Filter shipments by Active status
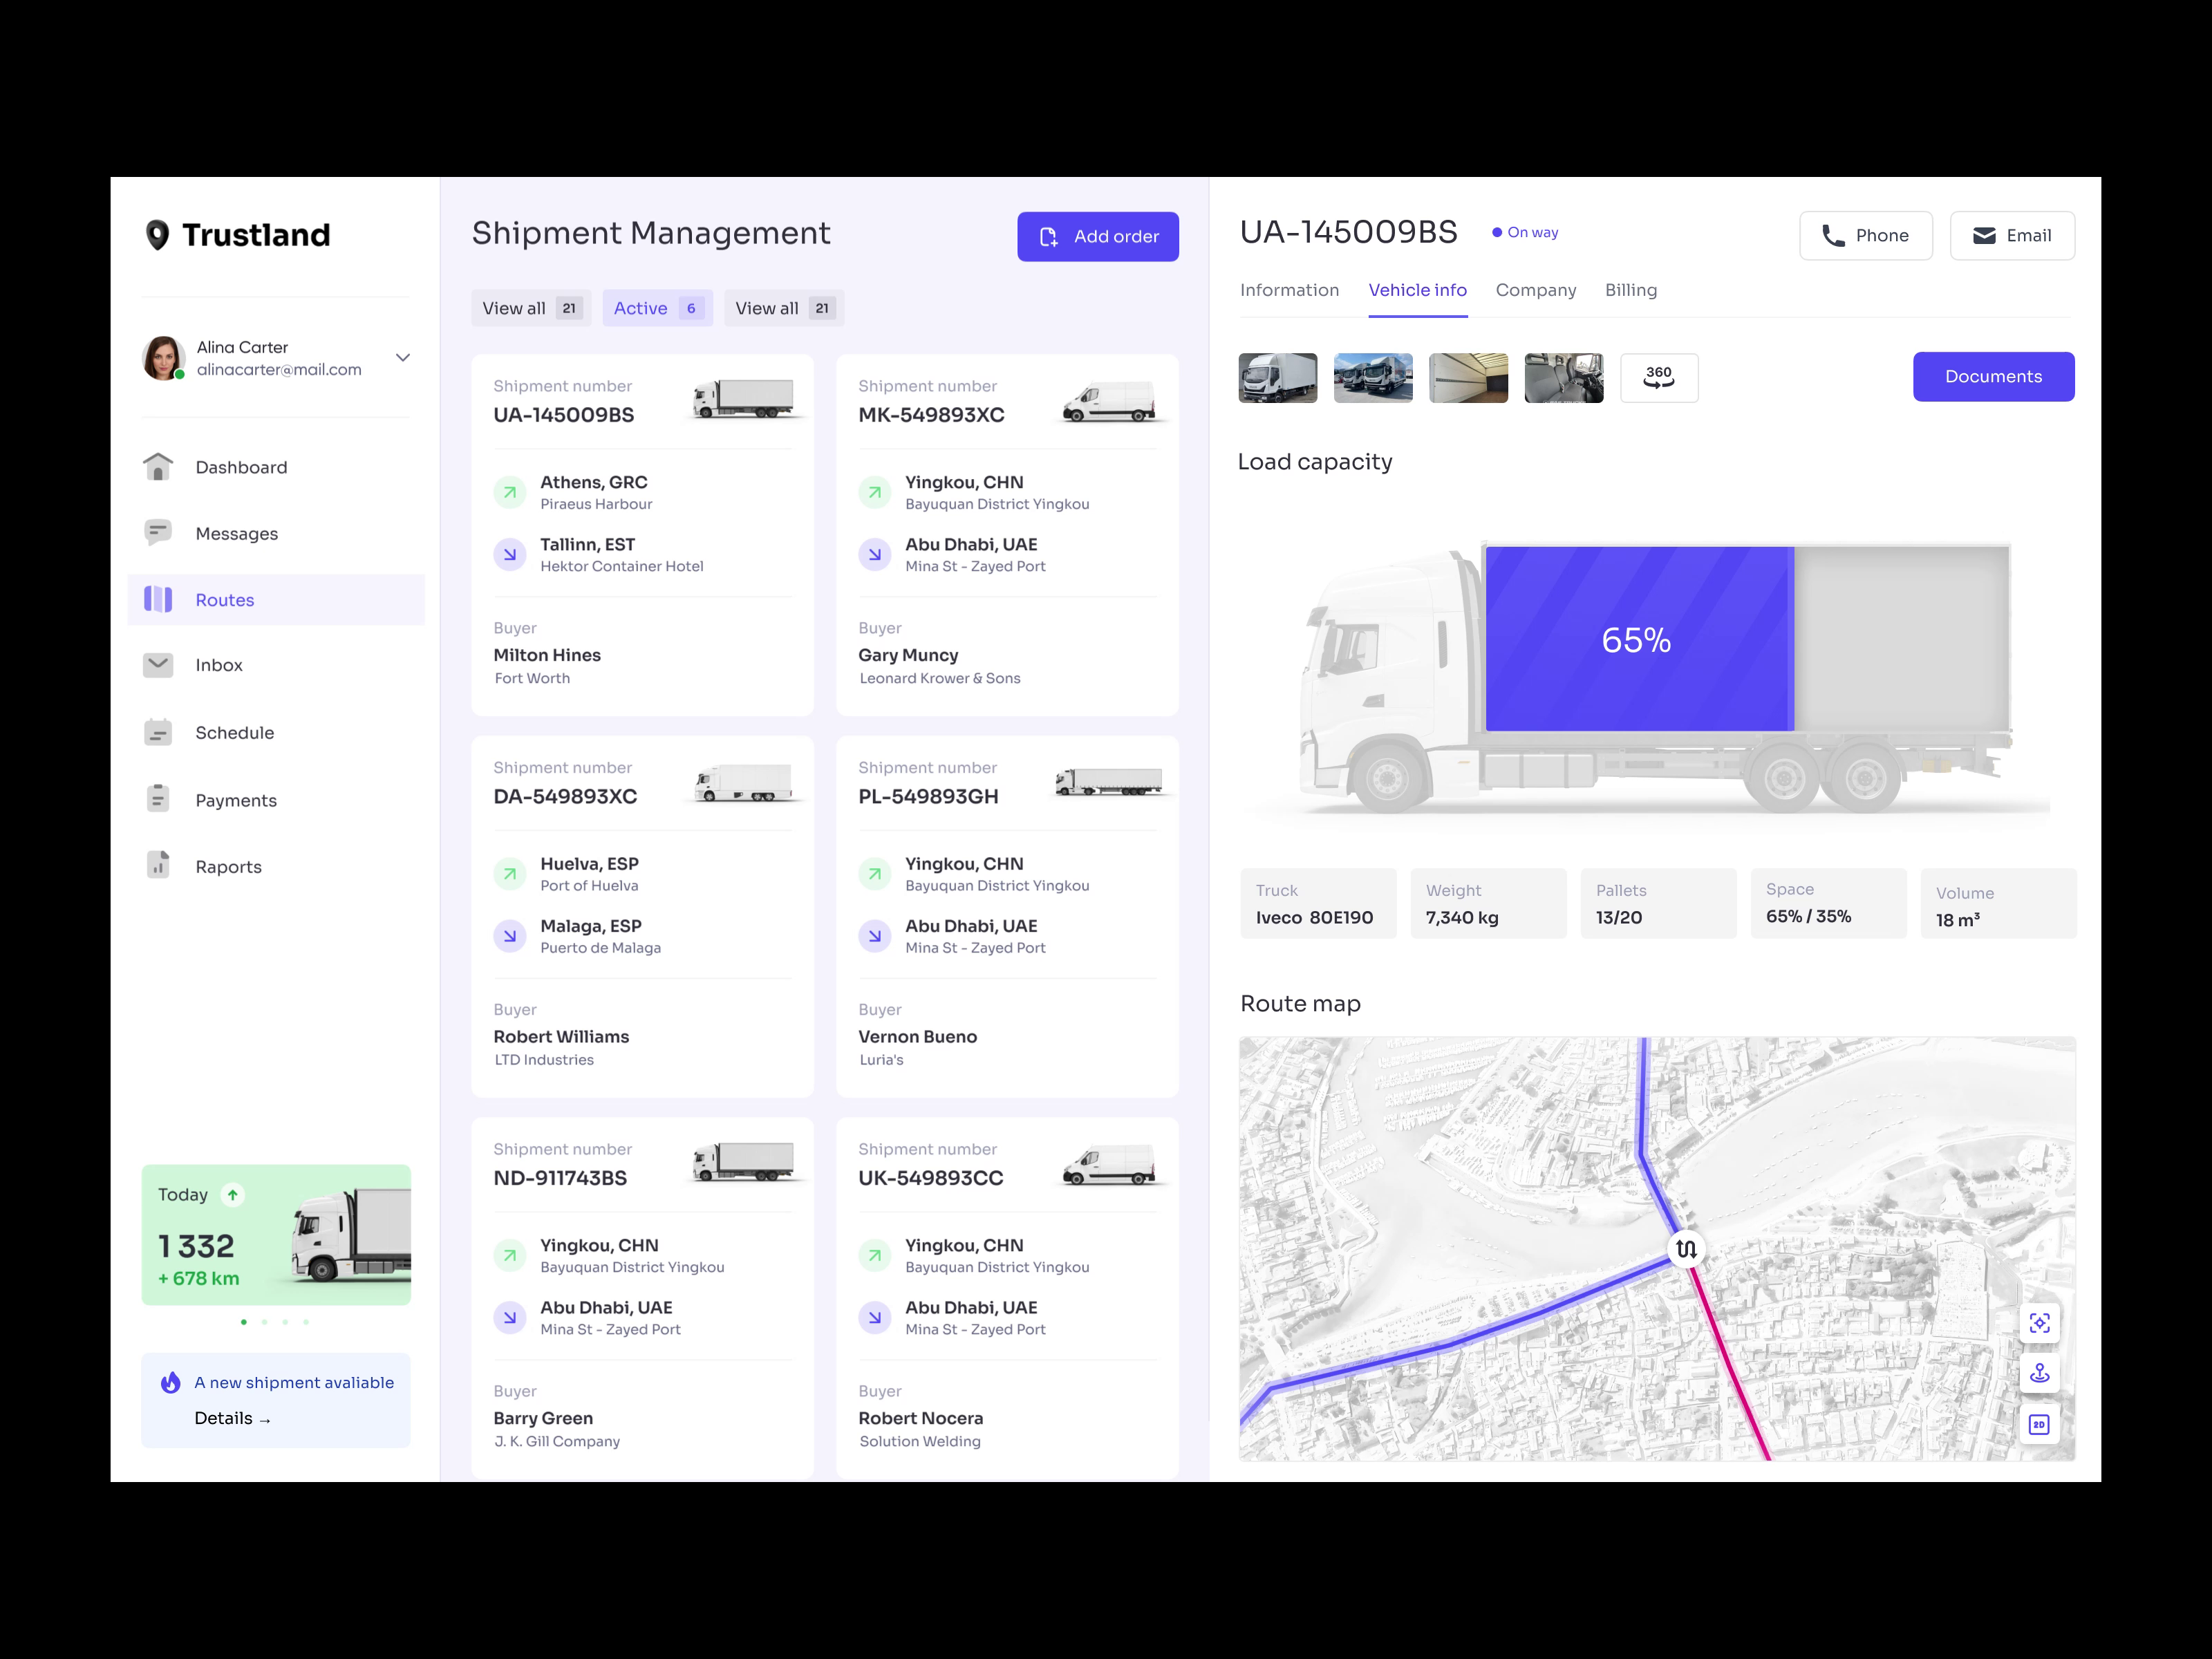This screenshot has height=1659, width=2212. [x=657, y=308]
